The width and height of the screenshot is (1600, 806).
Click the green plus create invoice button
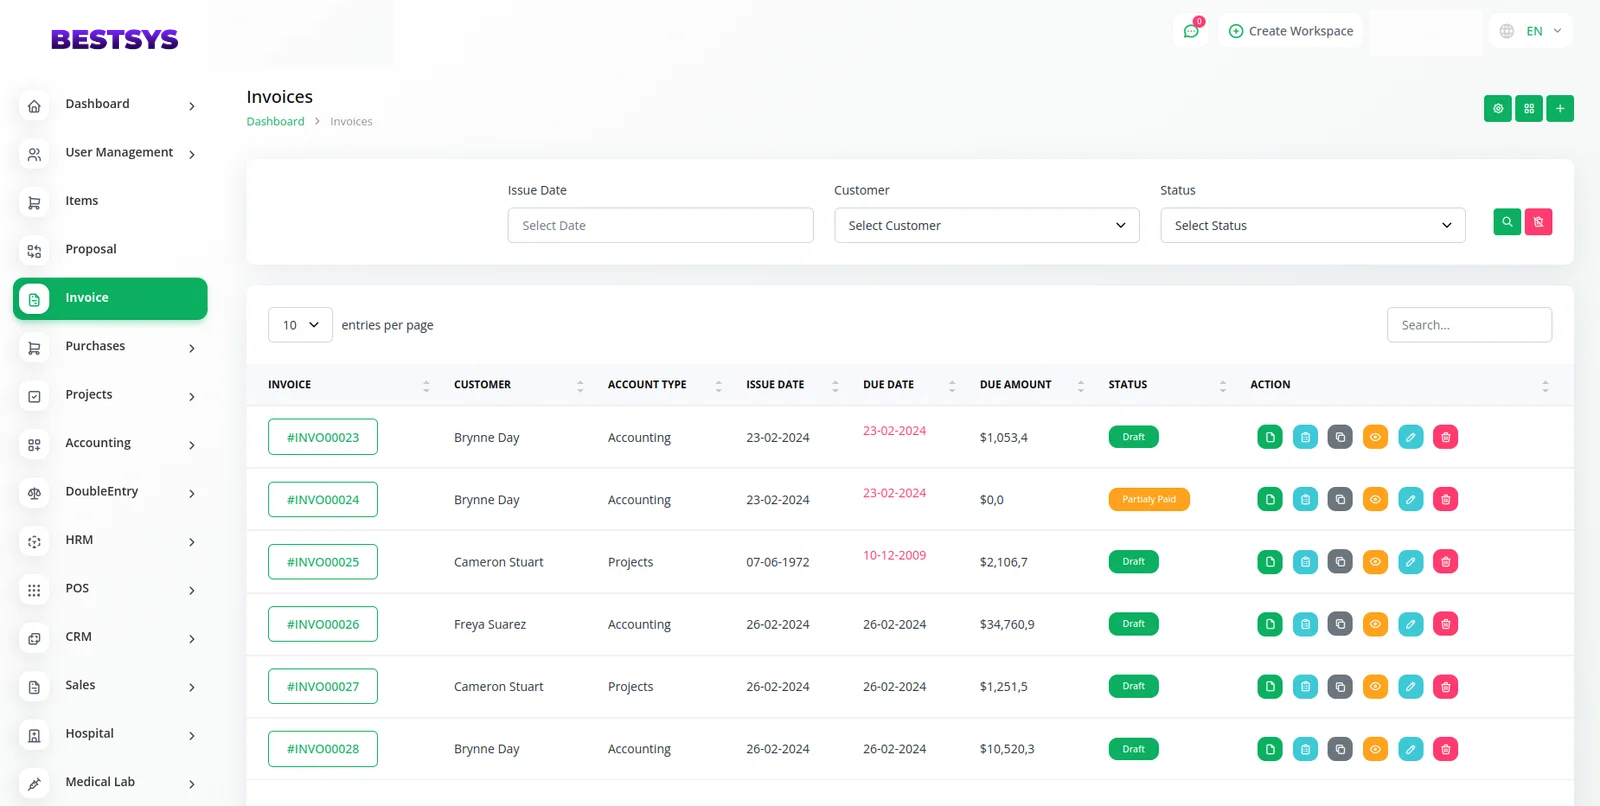pyautogui.click(x=1559, y=109)
